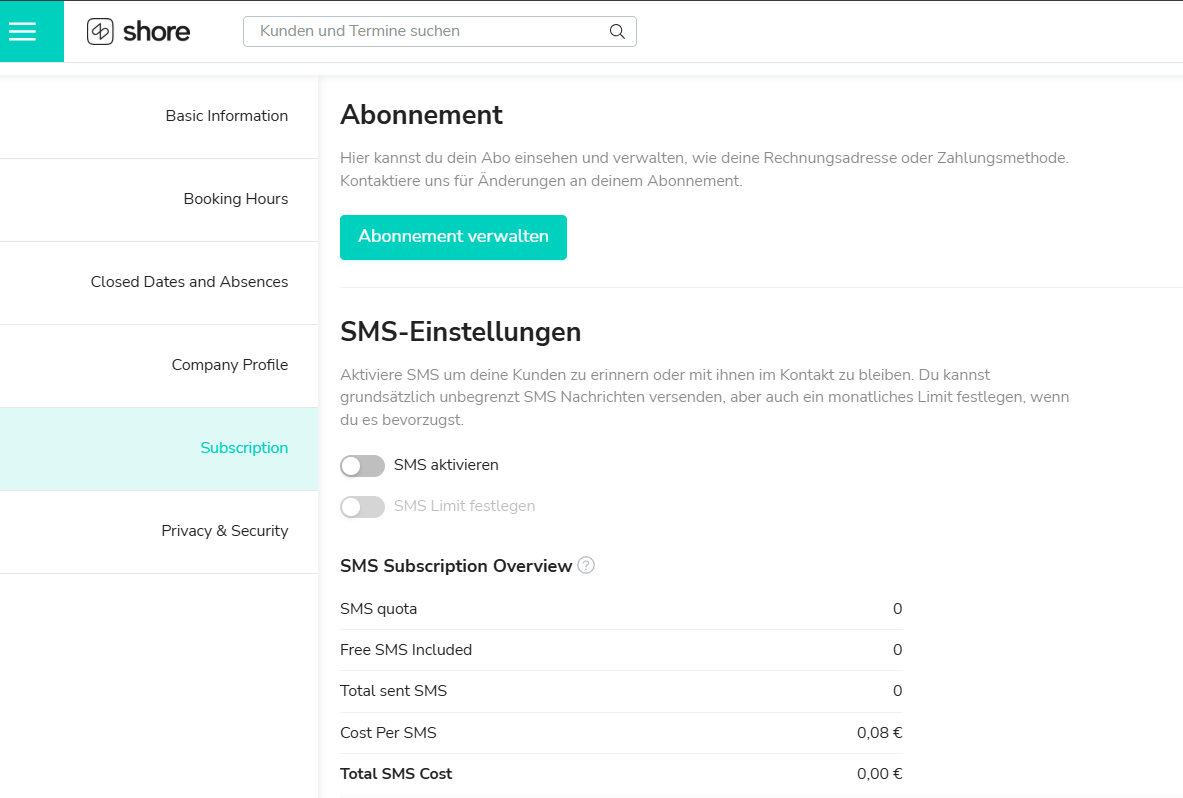Image resolution: width=1183 pixels, height=798 pixels.
Task: Open the hamburger navigation menu
Action: pyautogui.click(x=22, y=32)
